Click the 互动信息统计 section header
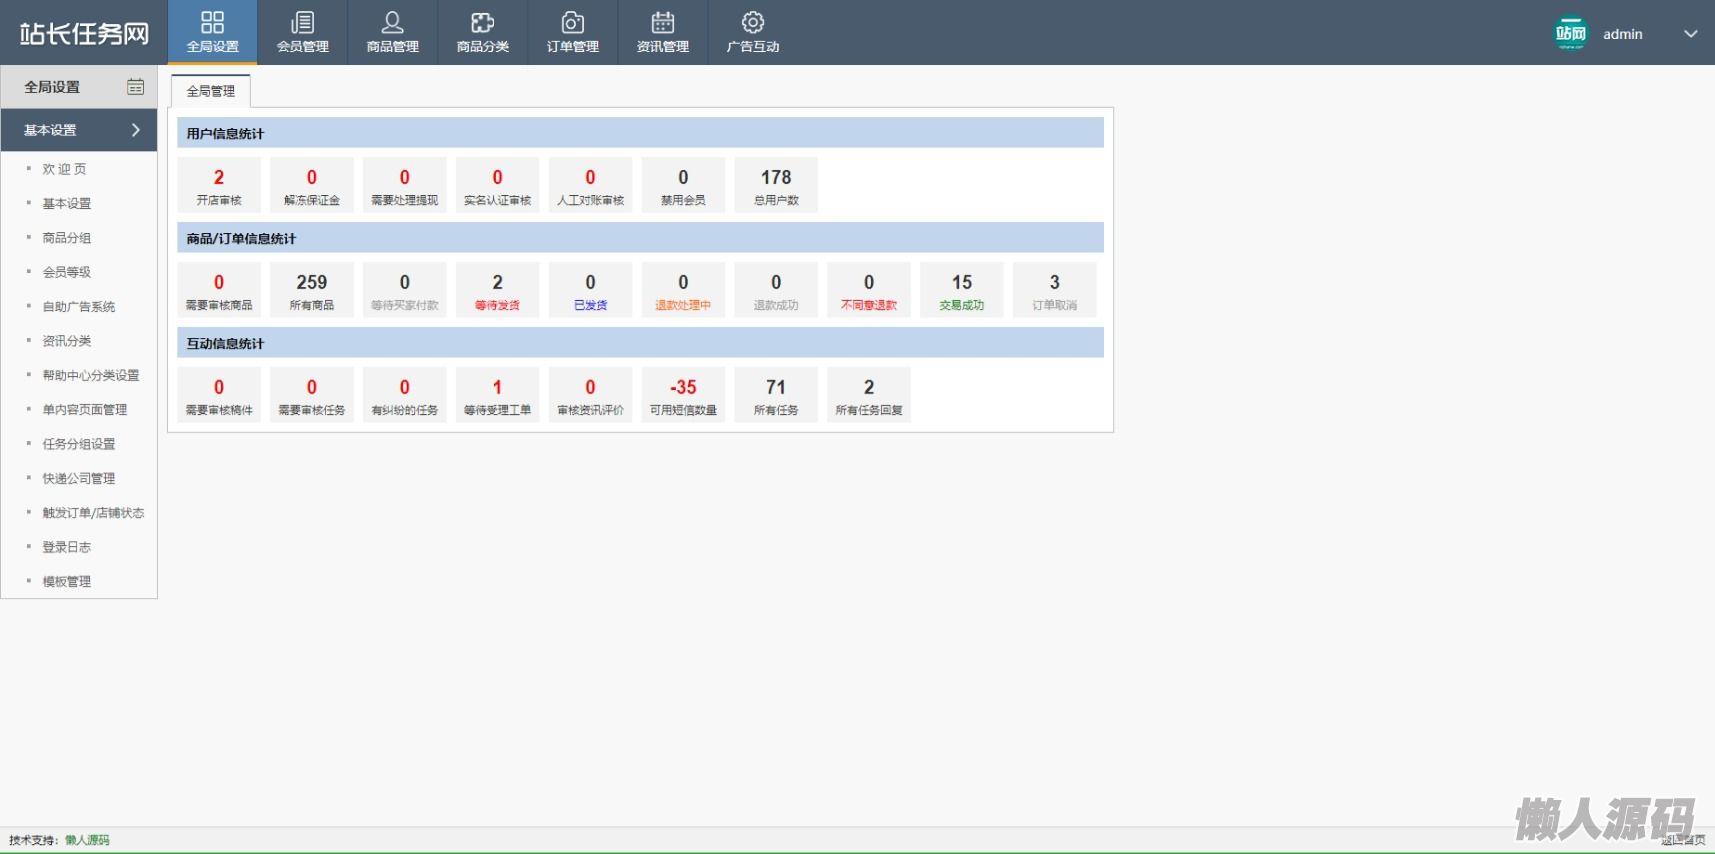 click(641, 343)
